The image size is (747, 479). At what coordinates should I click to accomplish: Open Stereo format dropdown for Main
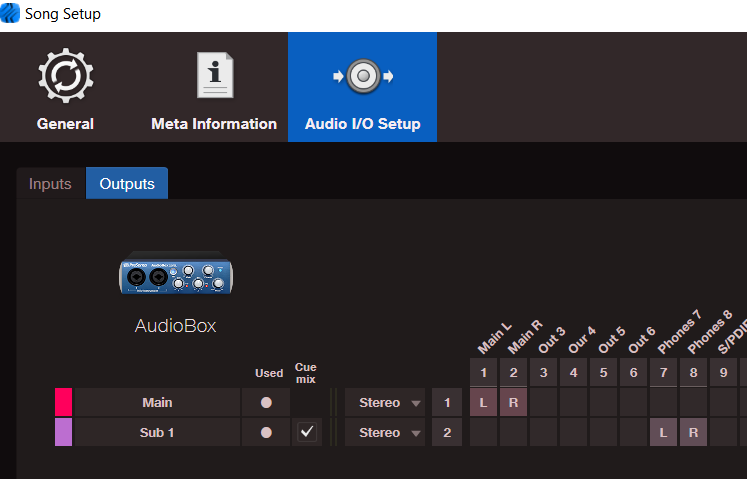(385, 403)
